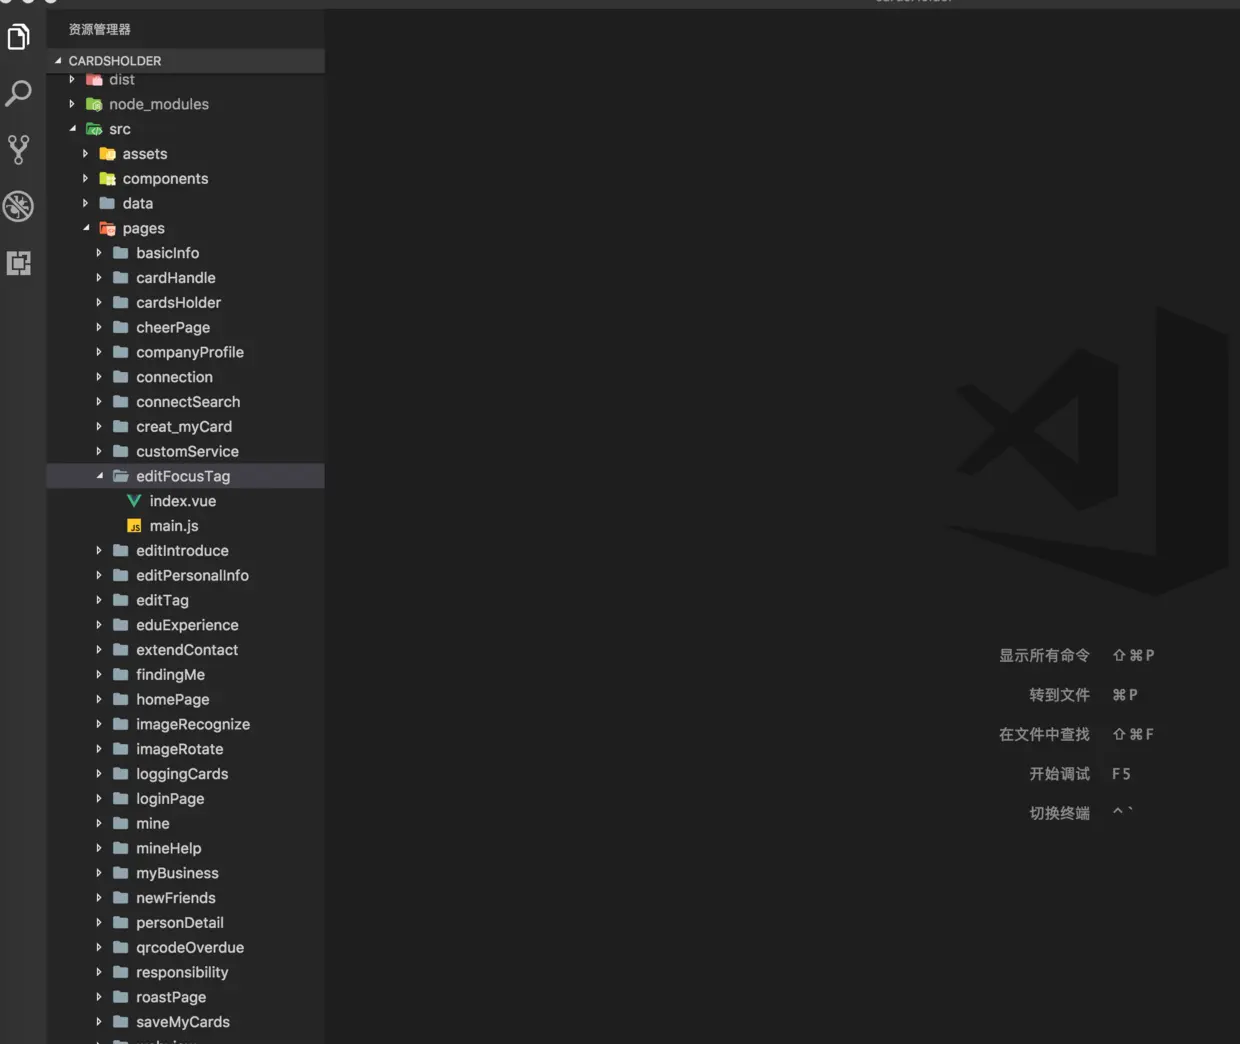Select the extendContact folder

tap(186, 650)
